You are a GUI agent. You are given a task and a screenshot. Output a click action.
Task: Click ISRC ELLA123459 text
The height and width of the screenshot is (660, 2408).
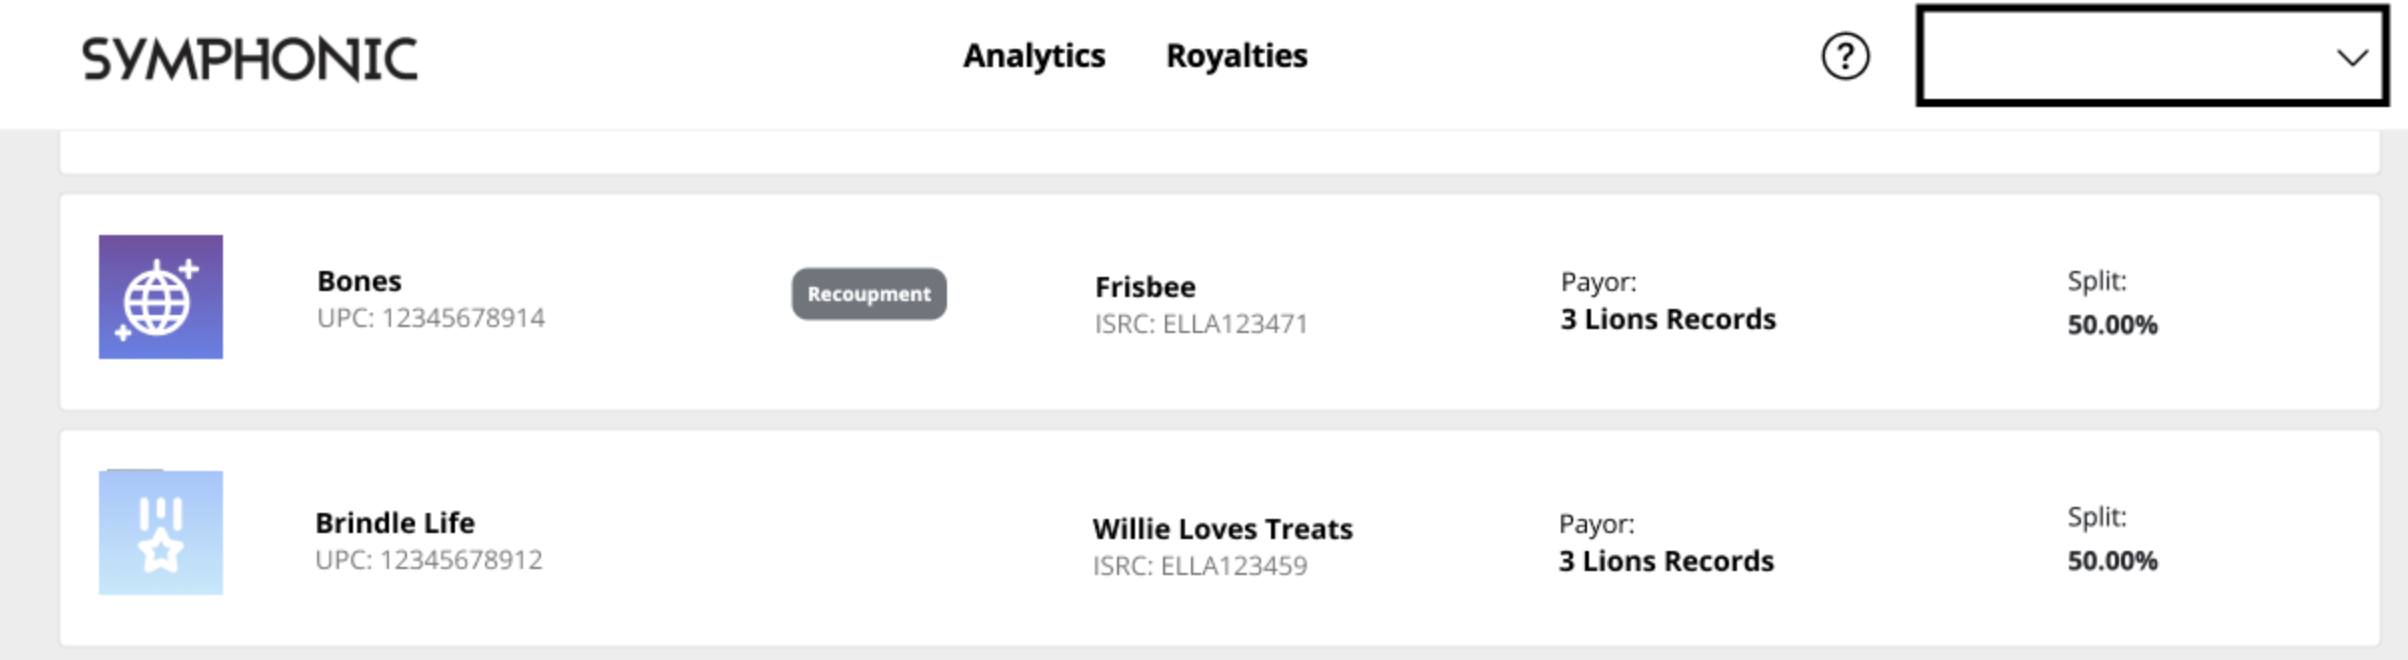(x=1199, y=566)
